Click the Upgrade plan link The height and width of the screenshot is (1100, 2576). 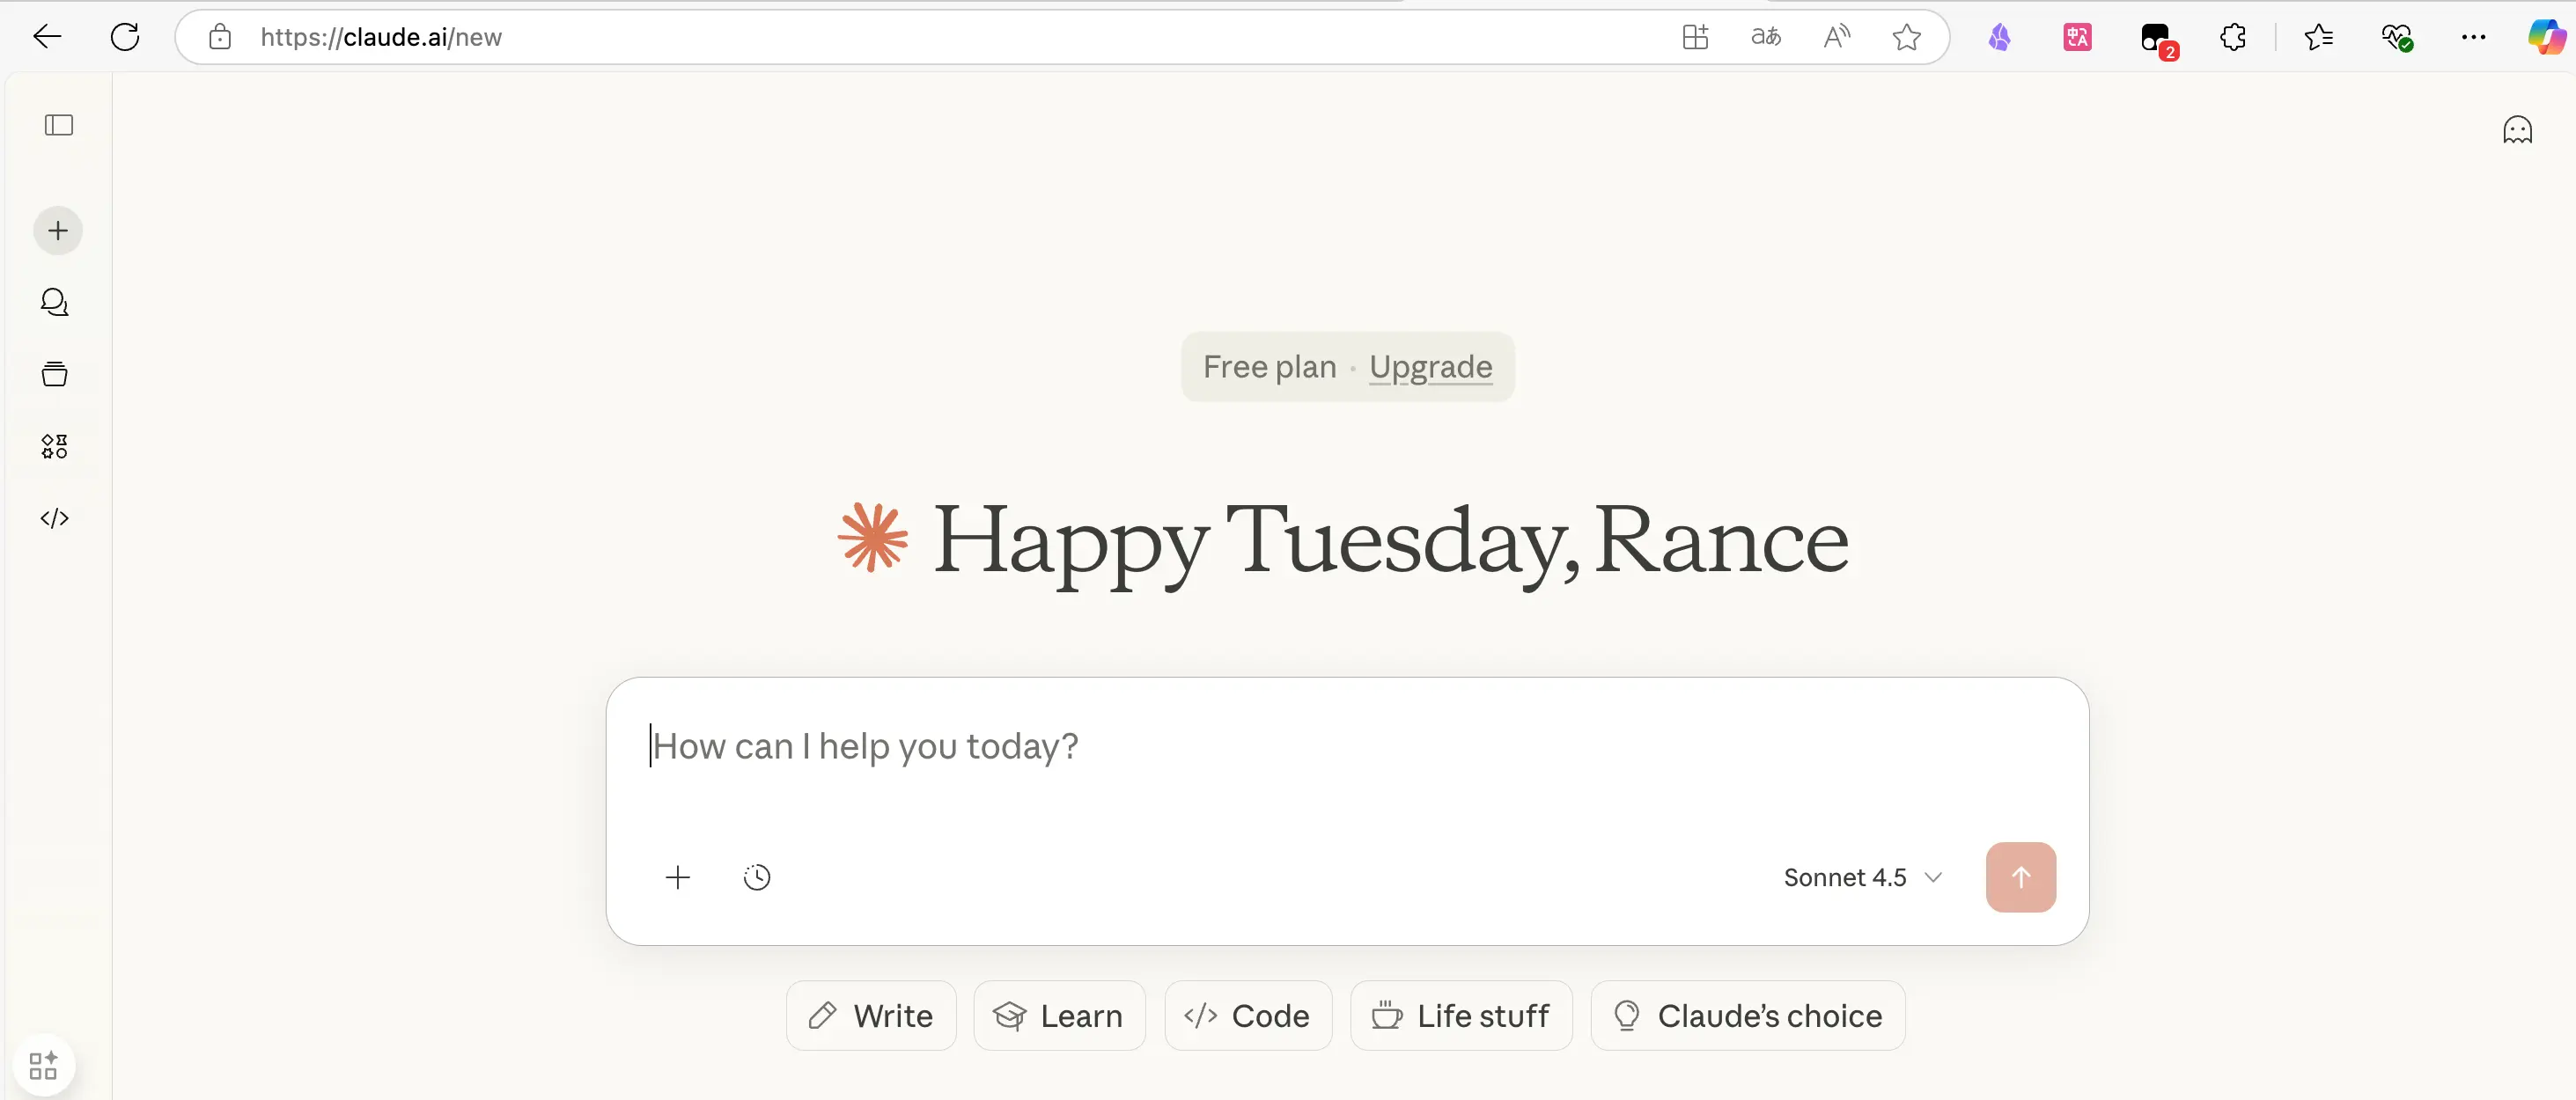[1430, 367]
